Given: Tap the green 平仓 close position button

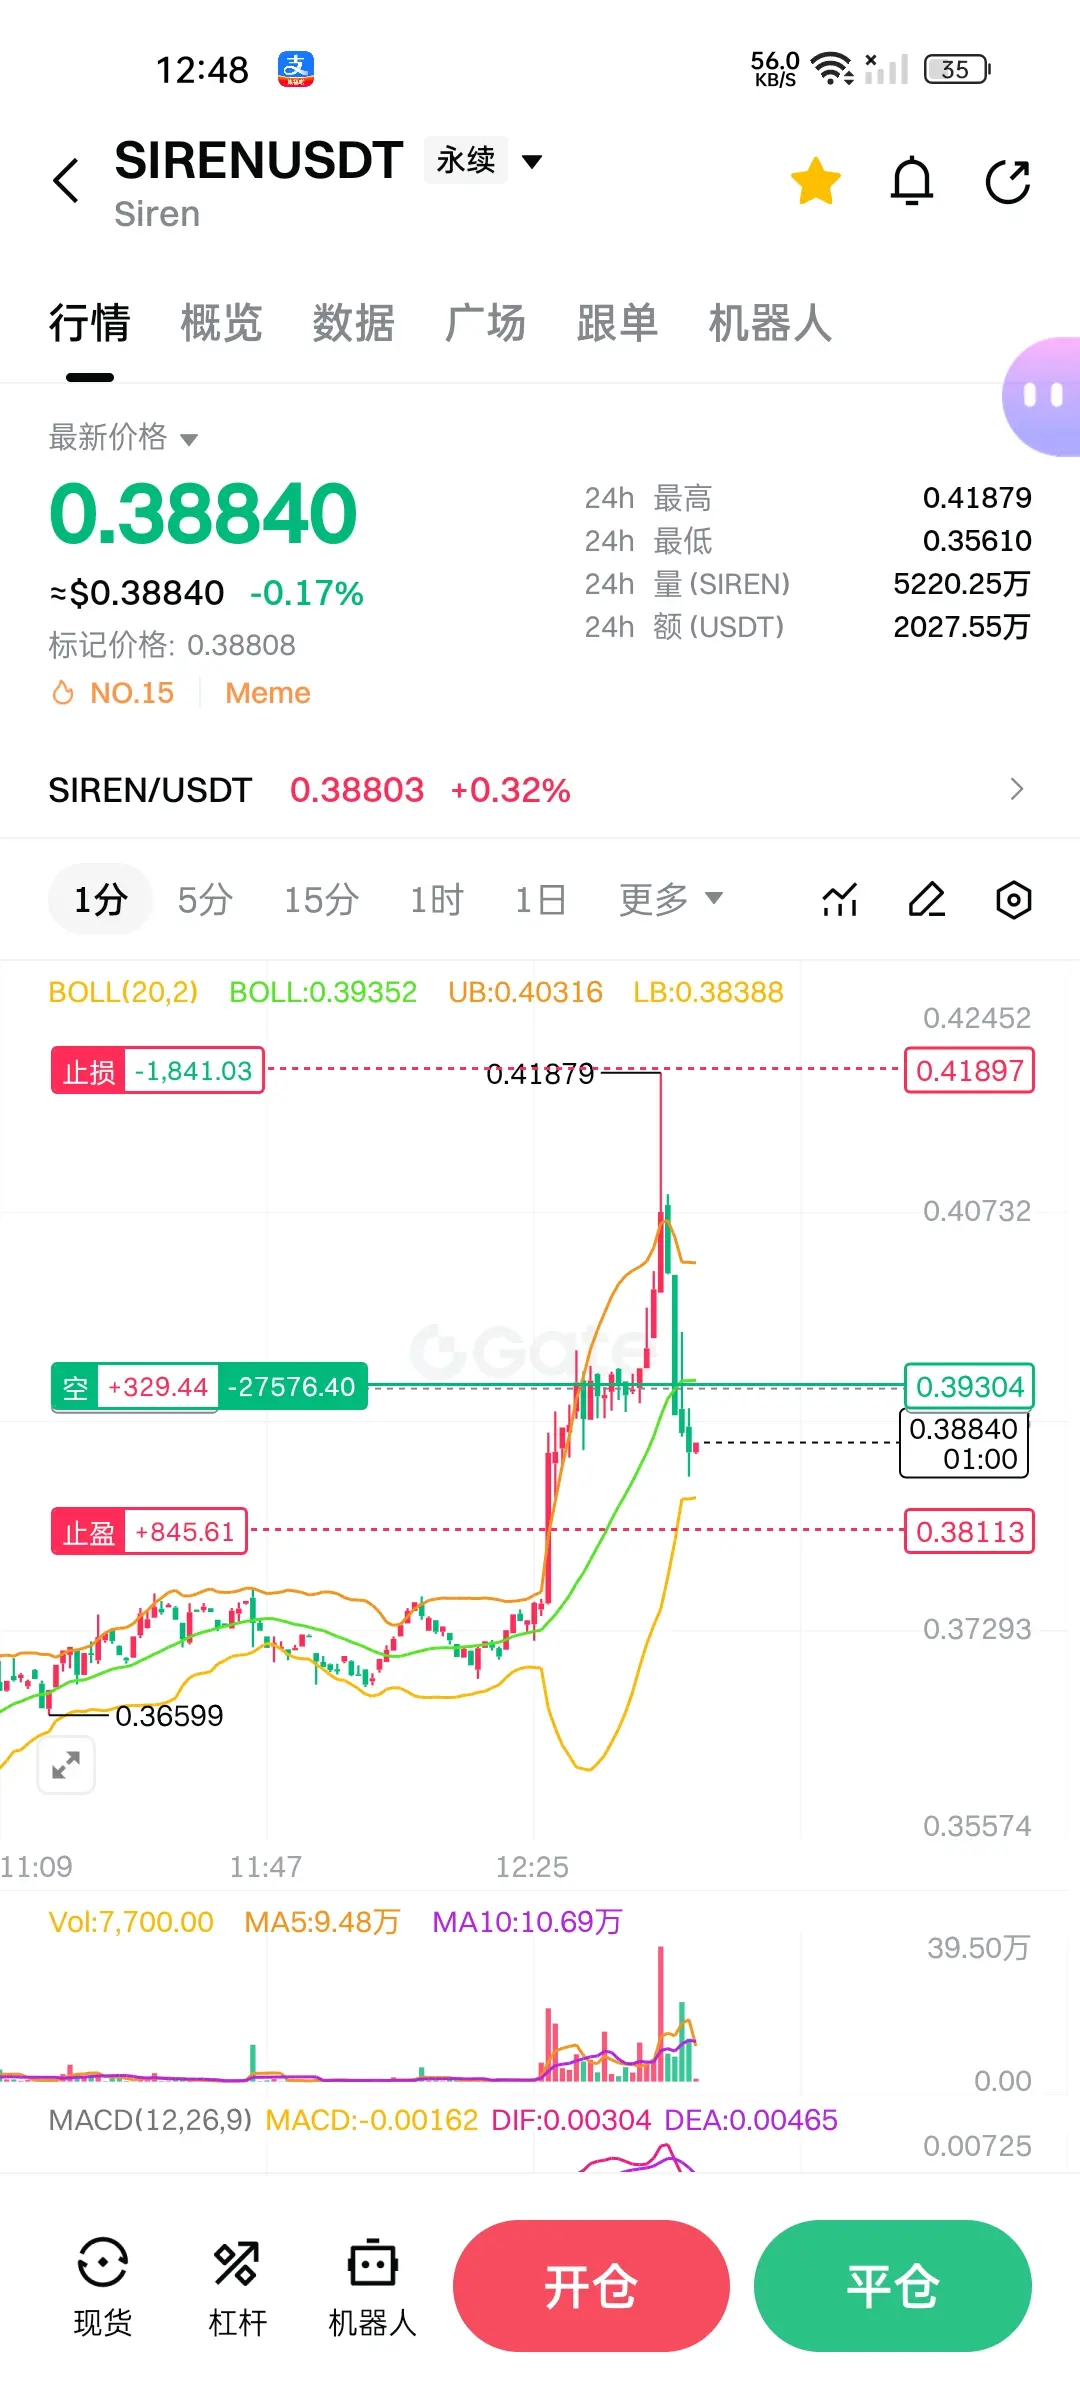Looking at the screenshot, I should [892, 2286].
